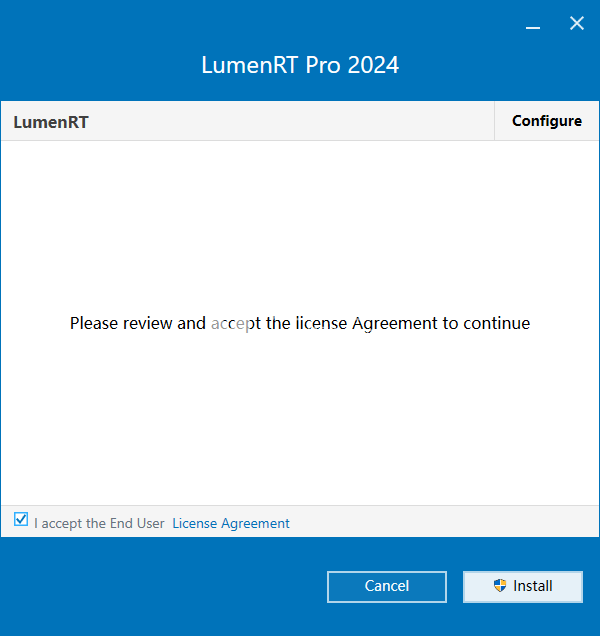Click the word 'Agreement' in the blue link
600x636 pixels.
(x=255, y=523)
